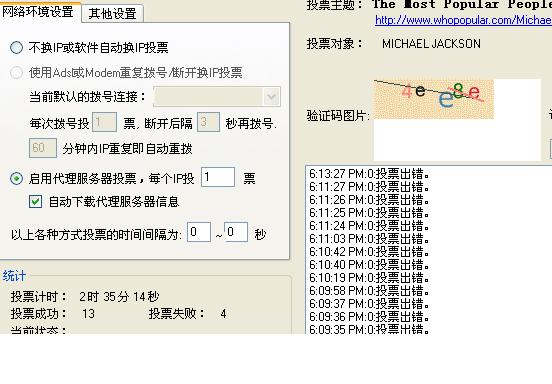Click the captcha verification image

point(434,99)
